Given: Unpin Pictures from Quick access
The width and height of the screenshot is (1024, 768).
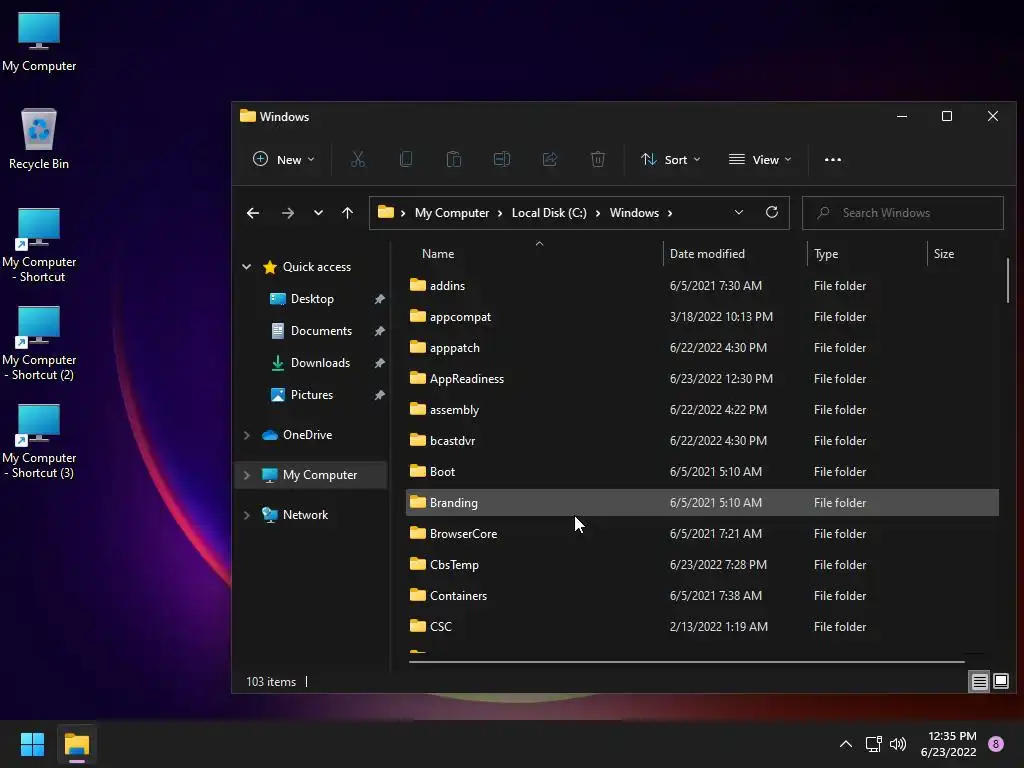Looking at the screenshot, I should [379, 395].
